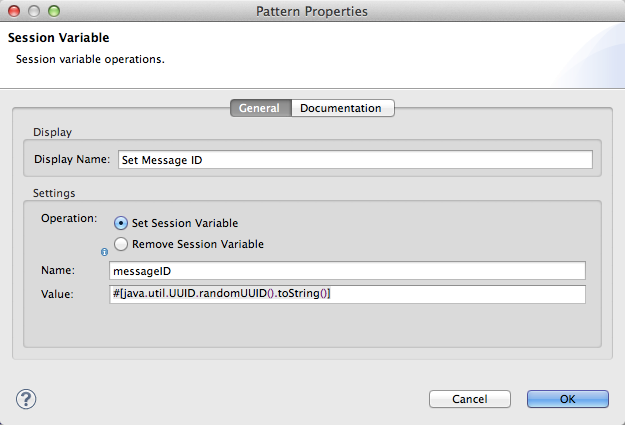Click the Display Name label

pos(71,159)
